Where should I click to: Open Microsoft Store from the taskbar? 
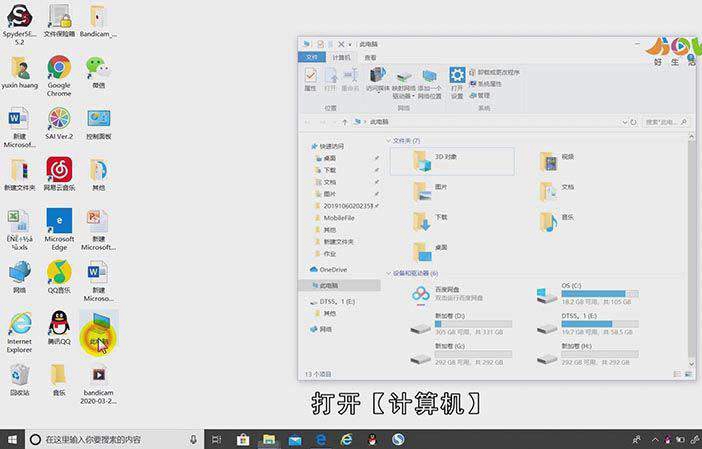243,440
